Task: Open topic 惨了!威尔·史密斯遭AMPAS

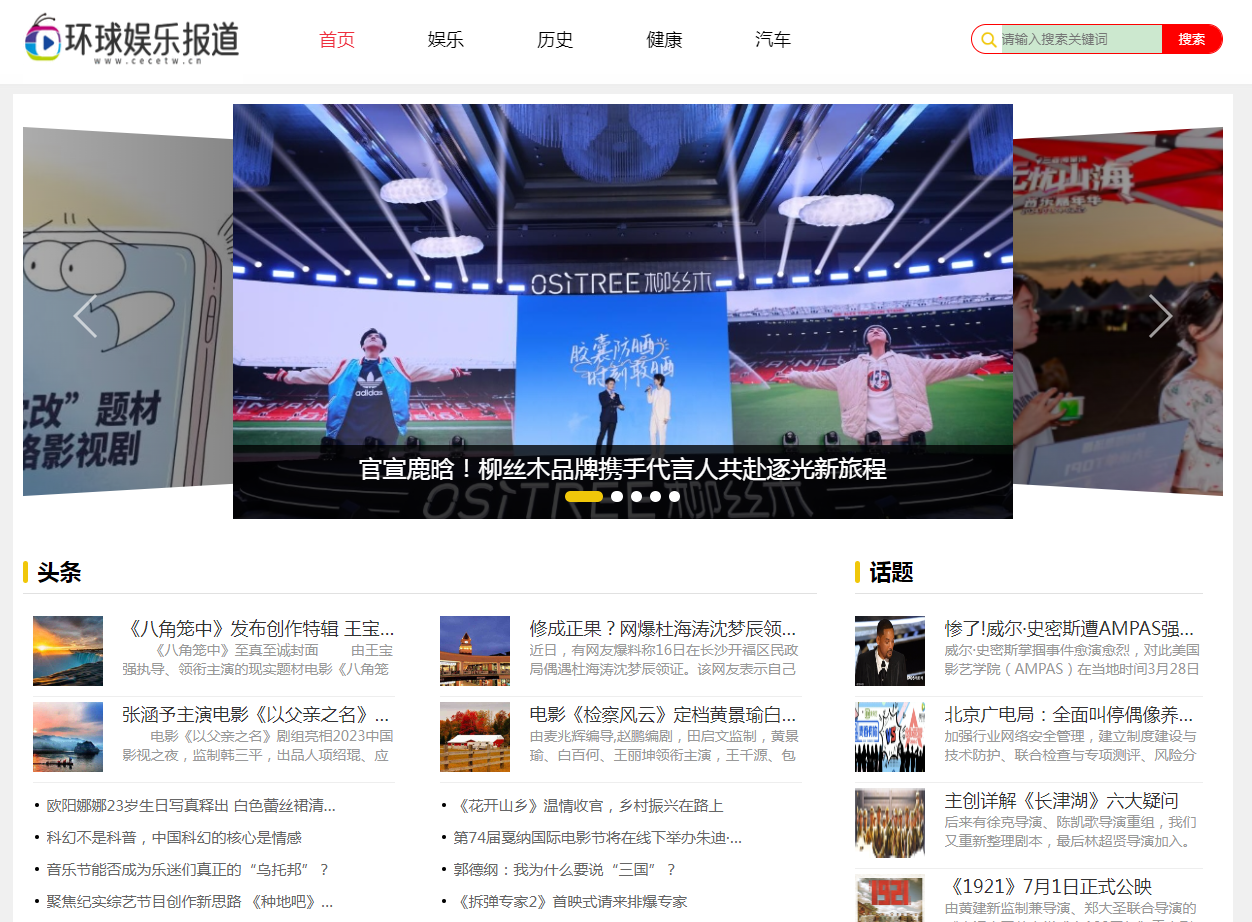Action: 1069,629
